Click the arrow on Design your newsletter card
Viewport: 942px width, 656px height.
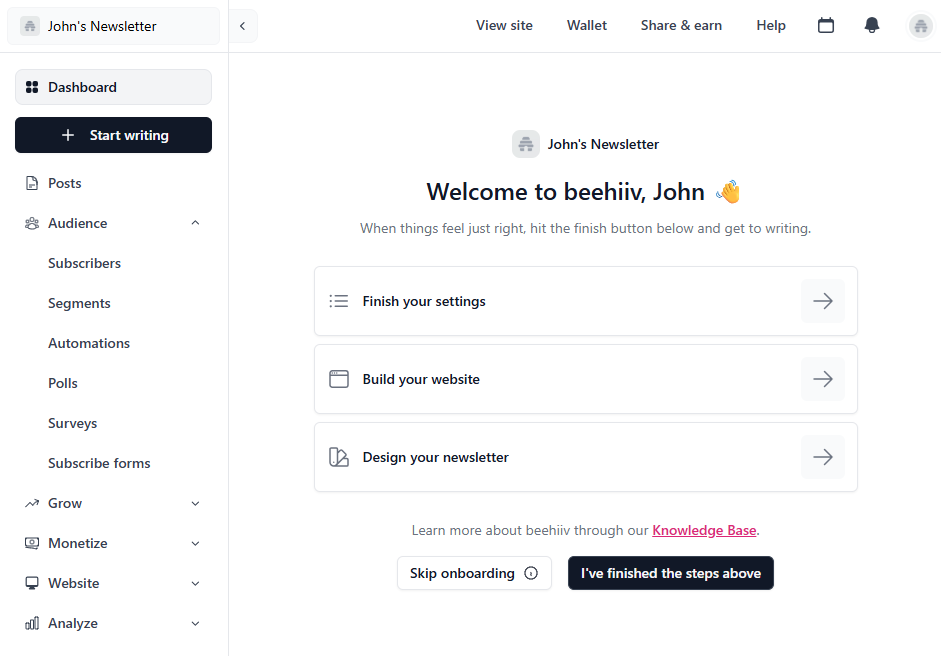pos(822,456)
